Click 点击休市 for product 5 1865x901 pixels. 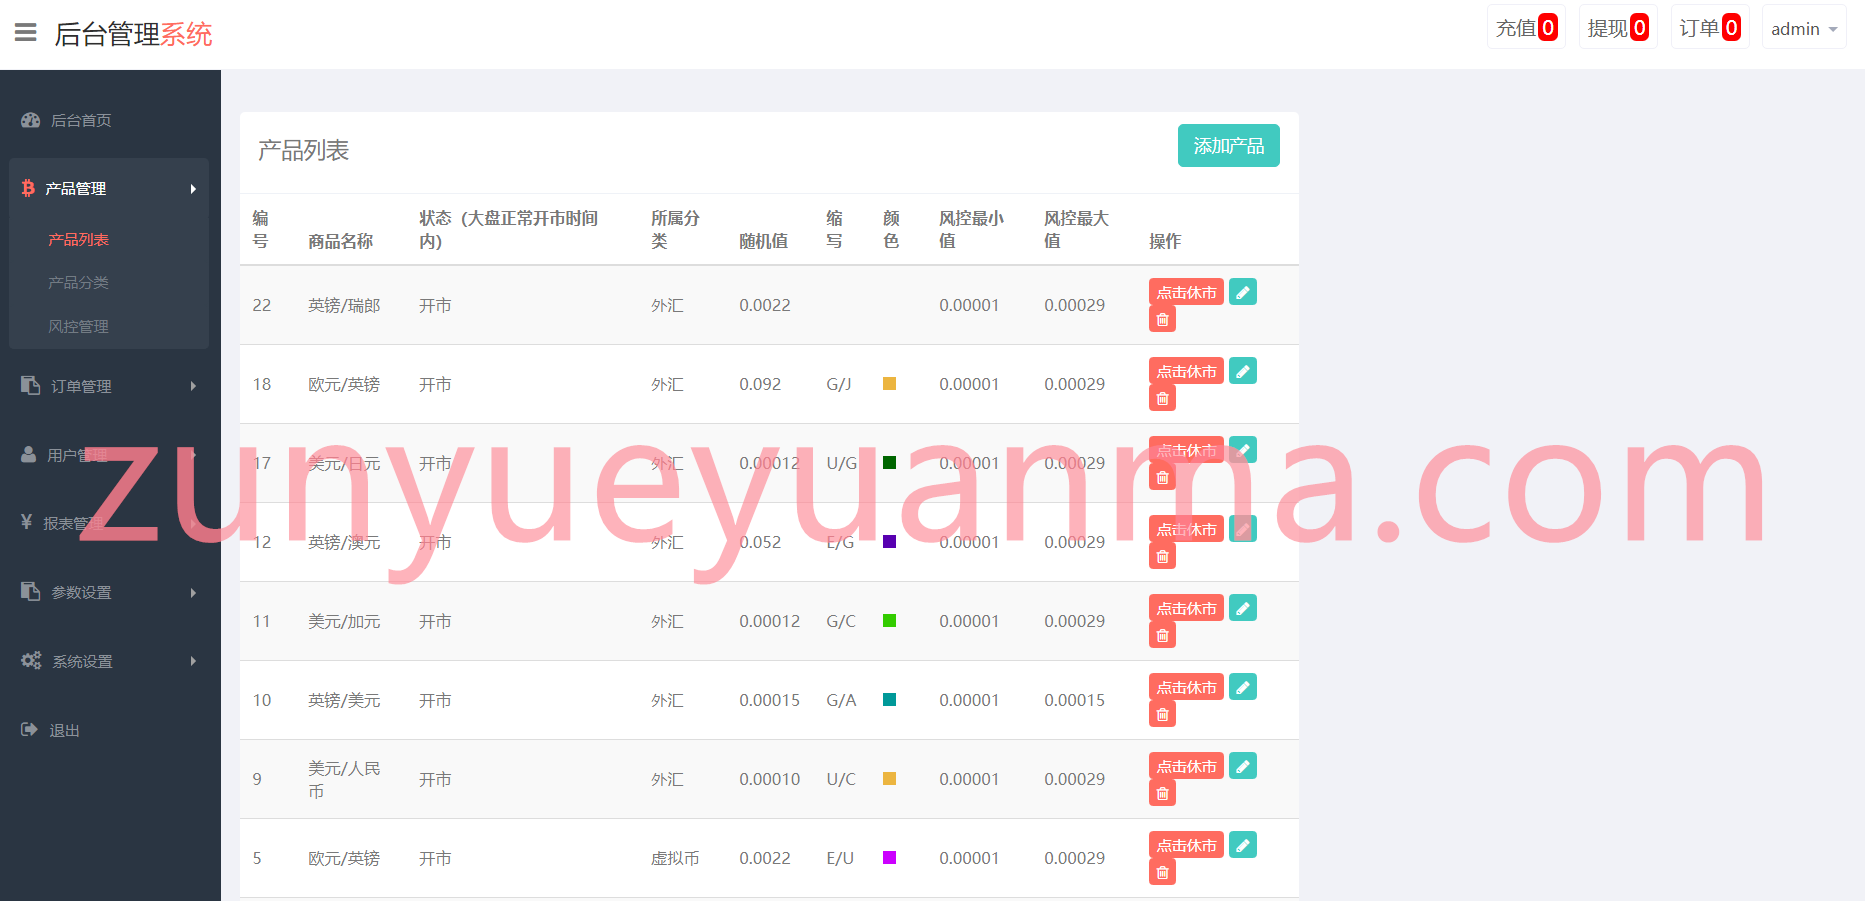tap(1186, 845)
